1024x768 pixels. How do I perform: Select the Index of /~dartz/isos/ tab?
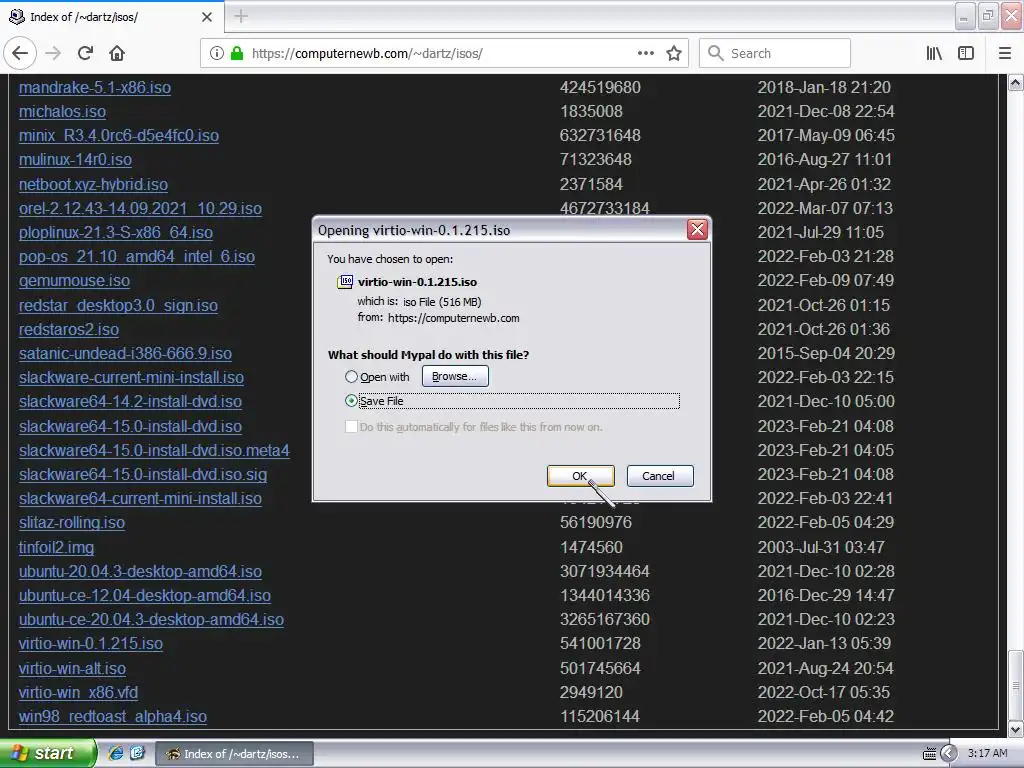point(111,17)
